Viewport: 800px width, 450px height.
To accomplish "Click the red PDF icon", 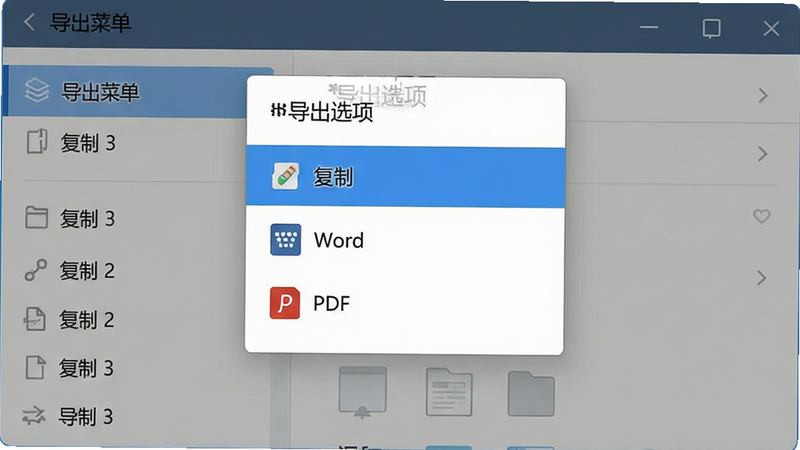I will pyautogui.click(x=285, y=303).
